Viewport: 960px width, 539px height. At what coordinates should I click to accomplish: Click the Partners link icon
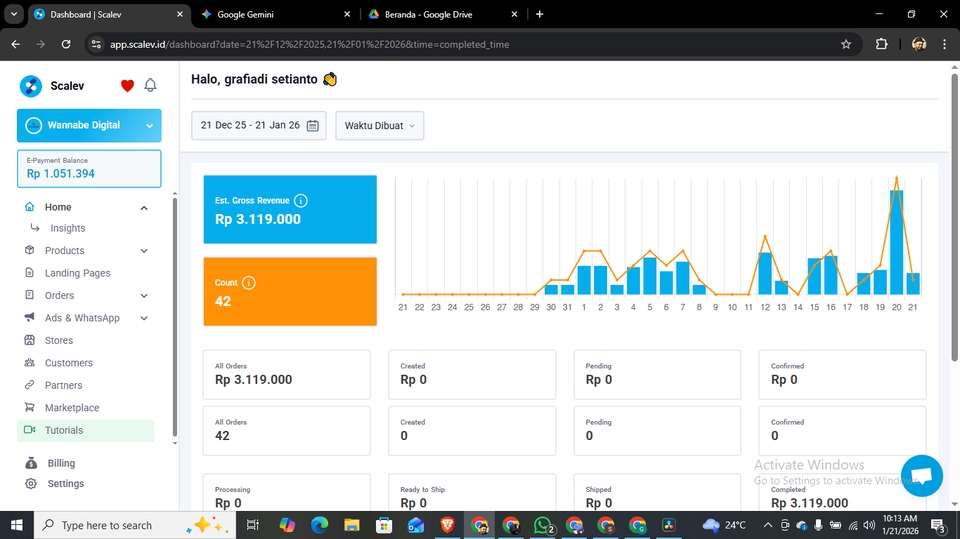click(x=29, y=385)
